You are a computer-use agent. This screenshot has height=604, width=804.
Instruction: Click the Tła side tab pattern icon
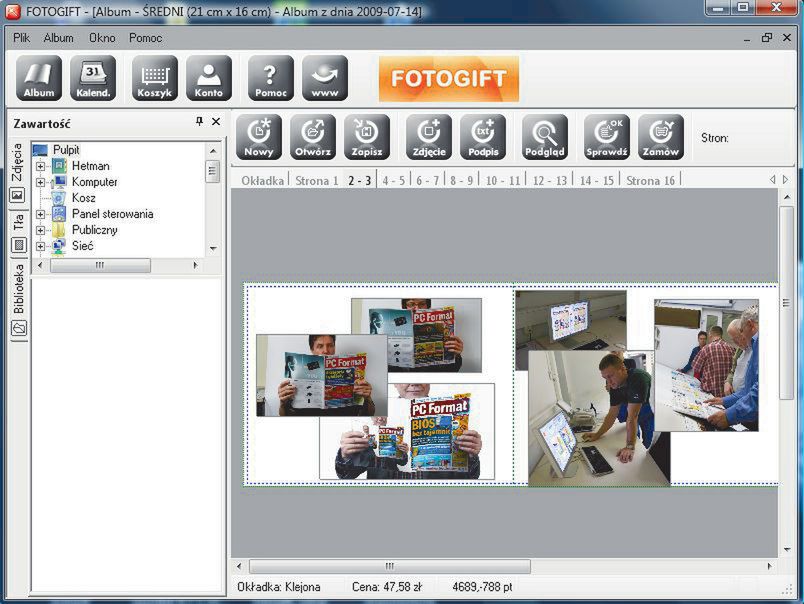tap(18, 245)
